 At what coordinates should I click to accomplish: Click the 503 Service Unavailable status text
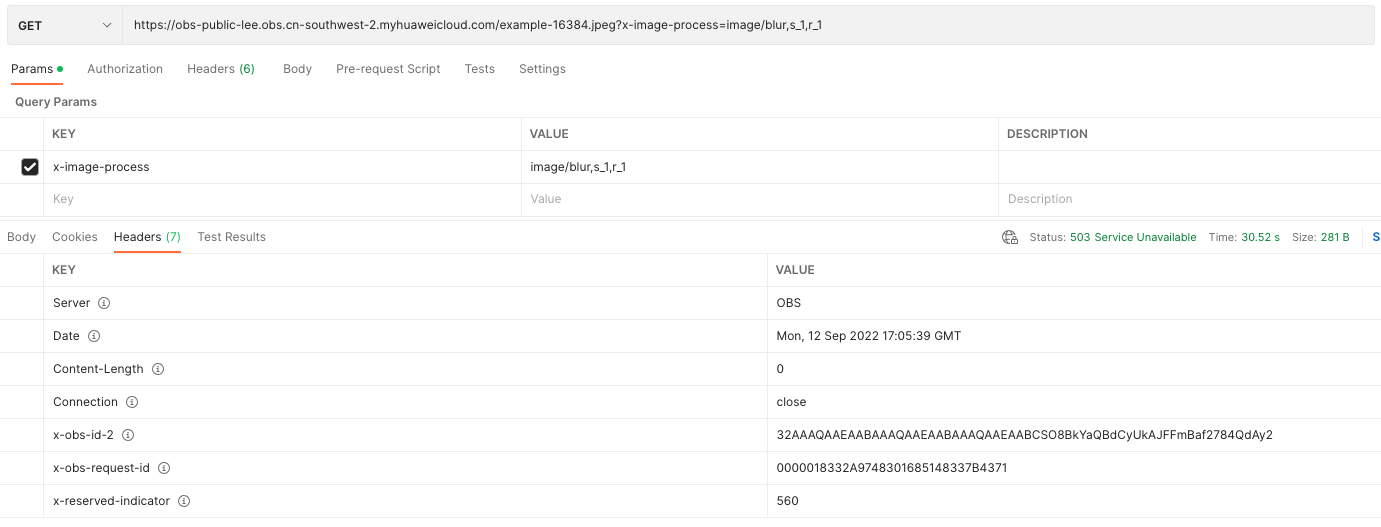(x=1133, y=237)
